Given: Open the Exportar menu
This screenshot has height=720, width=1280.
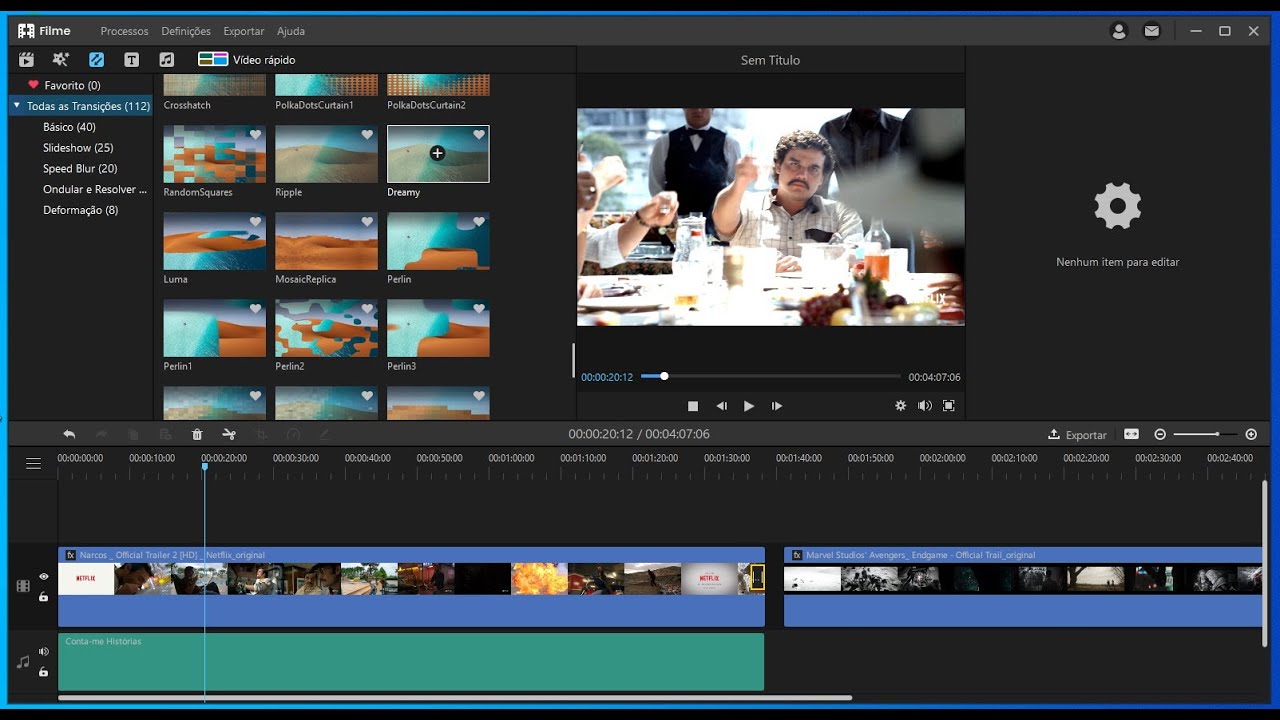Looking at the screenshot, I should coord(244,31).
